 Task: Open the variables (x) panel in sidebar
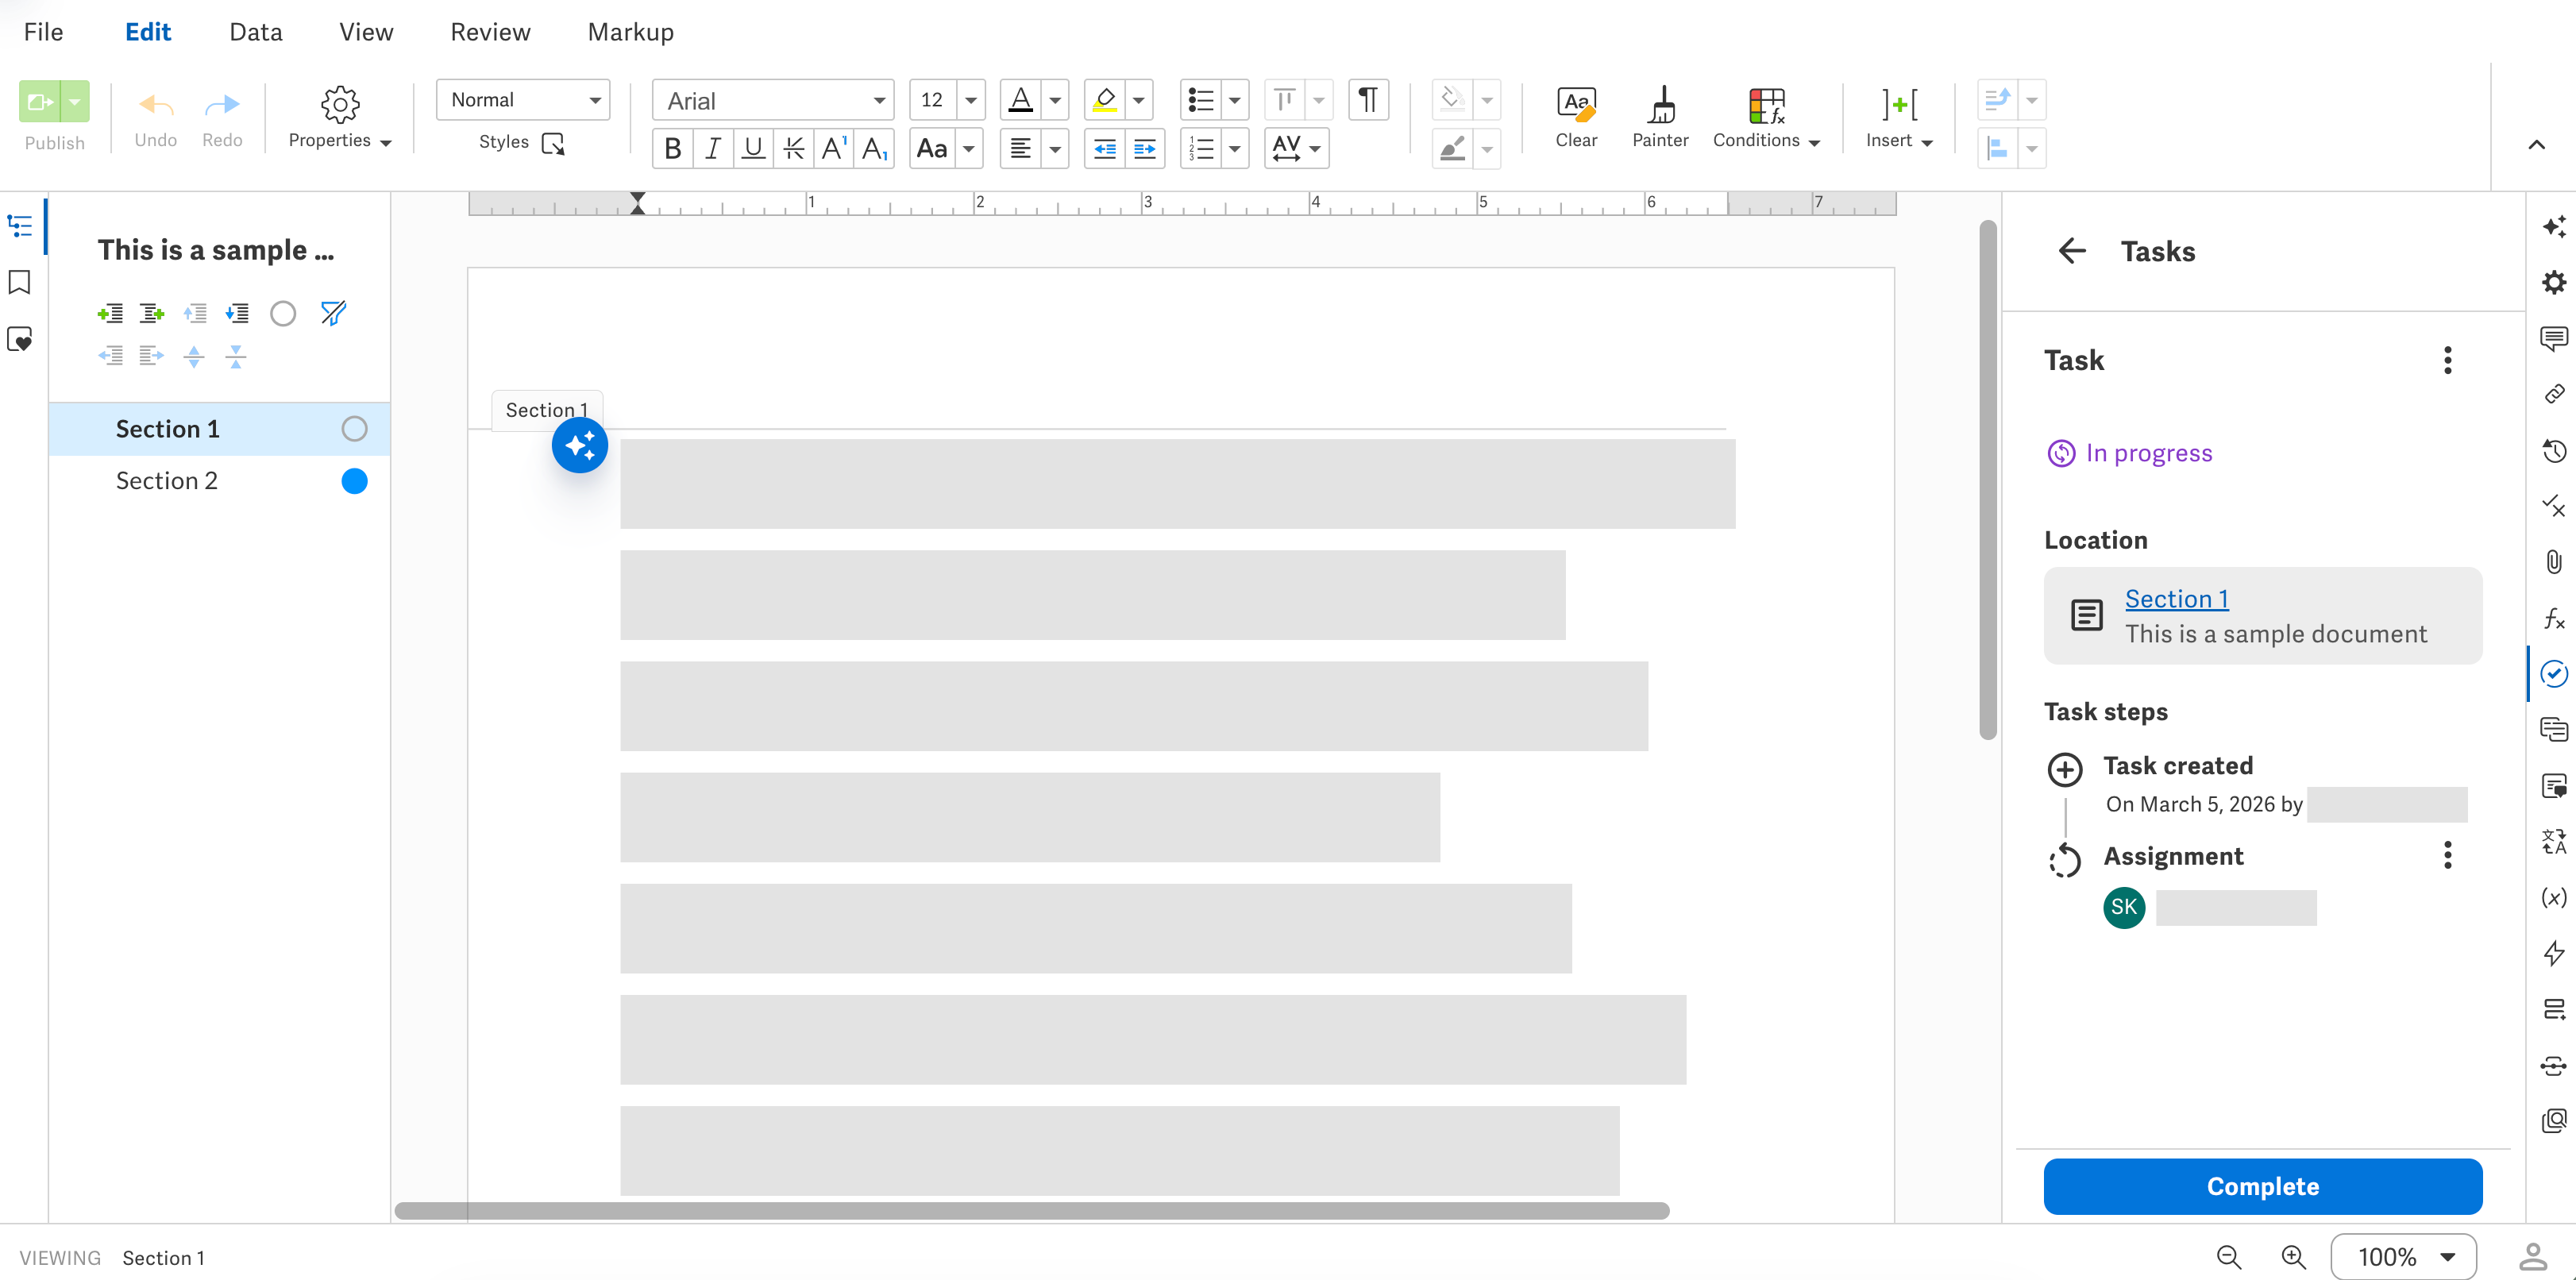click(2554, 897)
